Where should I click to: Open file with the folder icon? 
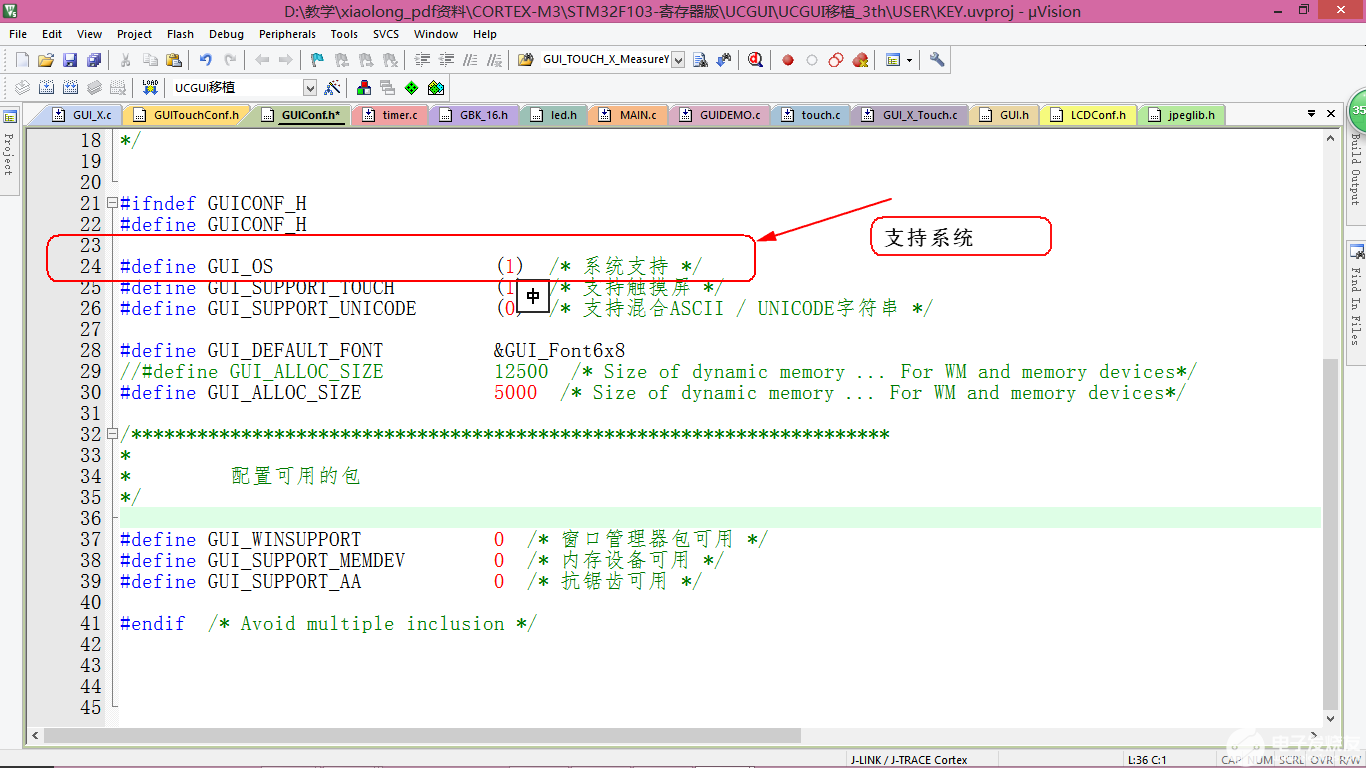(x=46, y=60)
